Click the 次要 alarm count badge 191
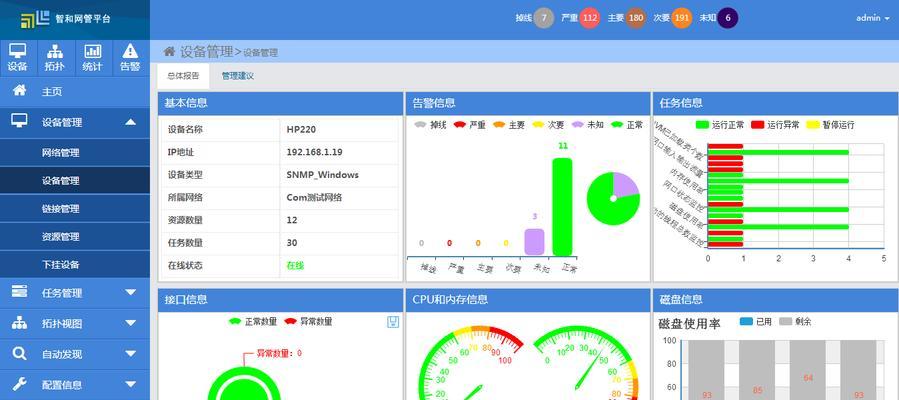This screenshot has width=899, height=400. [x=681, y=18]
